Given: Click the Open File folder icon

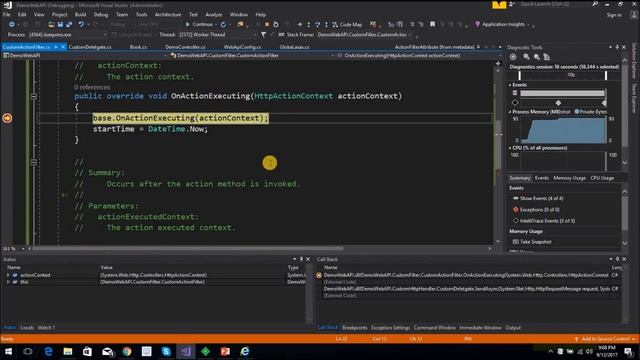Looking at the screenshot, I should pyautogui.click(x=51, y=24).
